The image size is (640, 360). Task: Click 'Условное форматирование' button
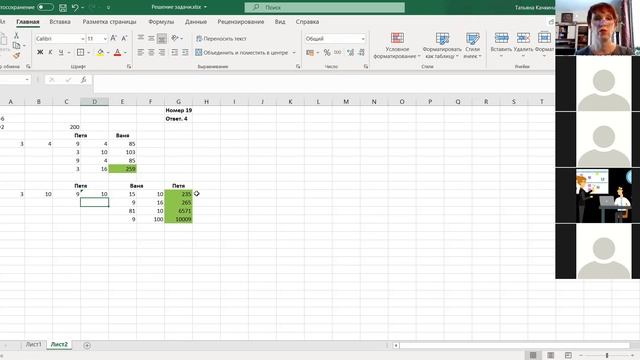coord(397,45)
